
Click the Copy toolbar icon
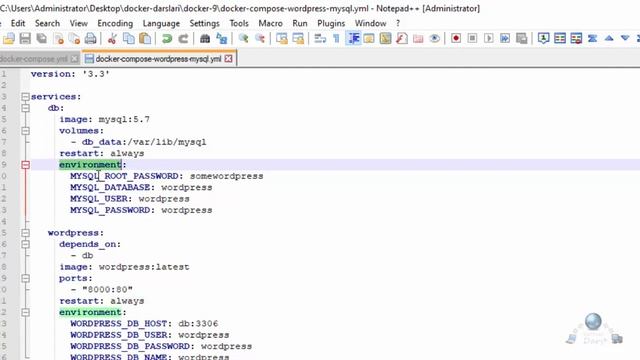click(x=129, y=39)
